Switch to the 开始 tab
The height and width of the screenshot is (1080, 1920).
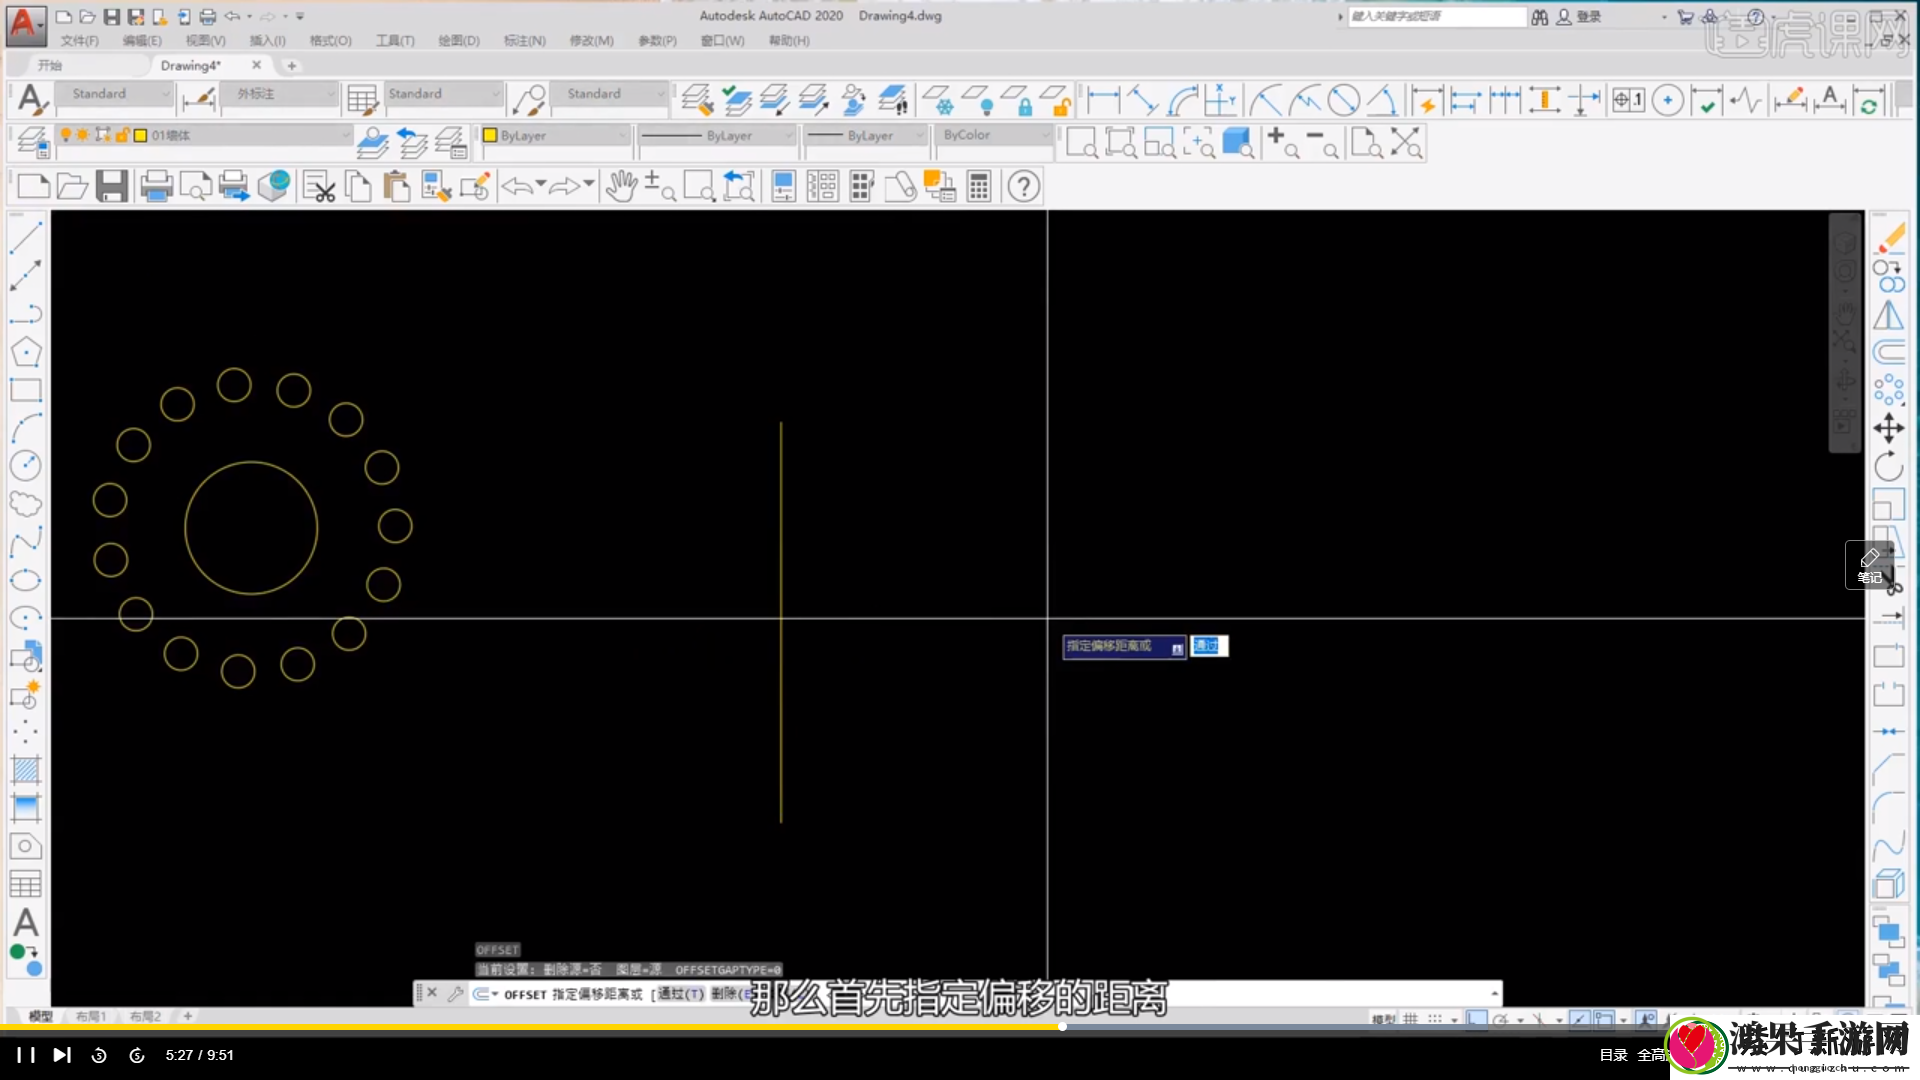pyautogui.click(x=50, y=65)
